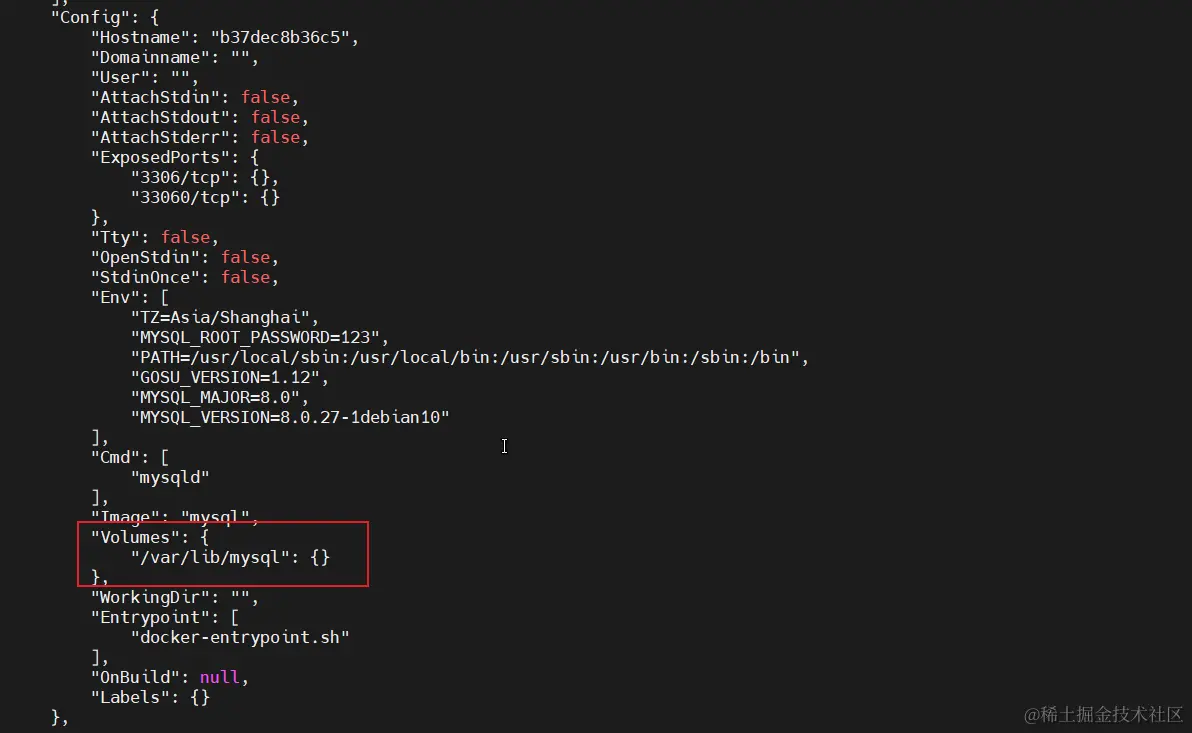
Task: Click the "AttachStdout": false line
Action: (x=199, y=117)
